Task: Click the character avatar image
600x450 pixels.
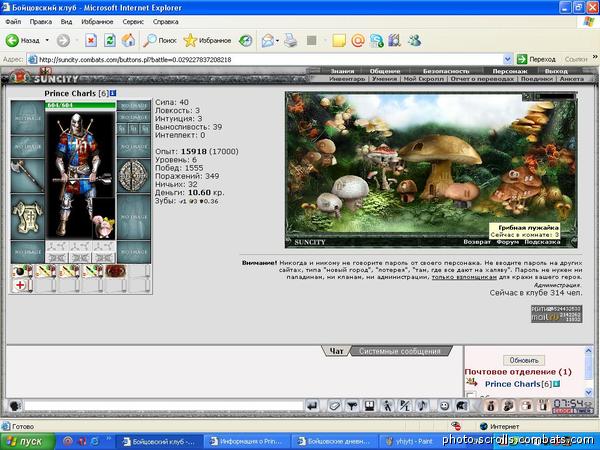Action: point(80,174)
